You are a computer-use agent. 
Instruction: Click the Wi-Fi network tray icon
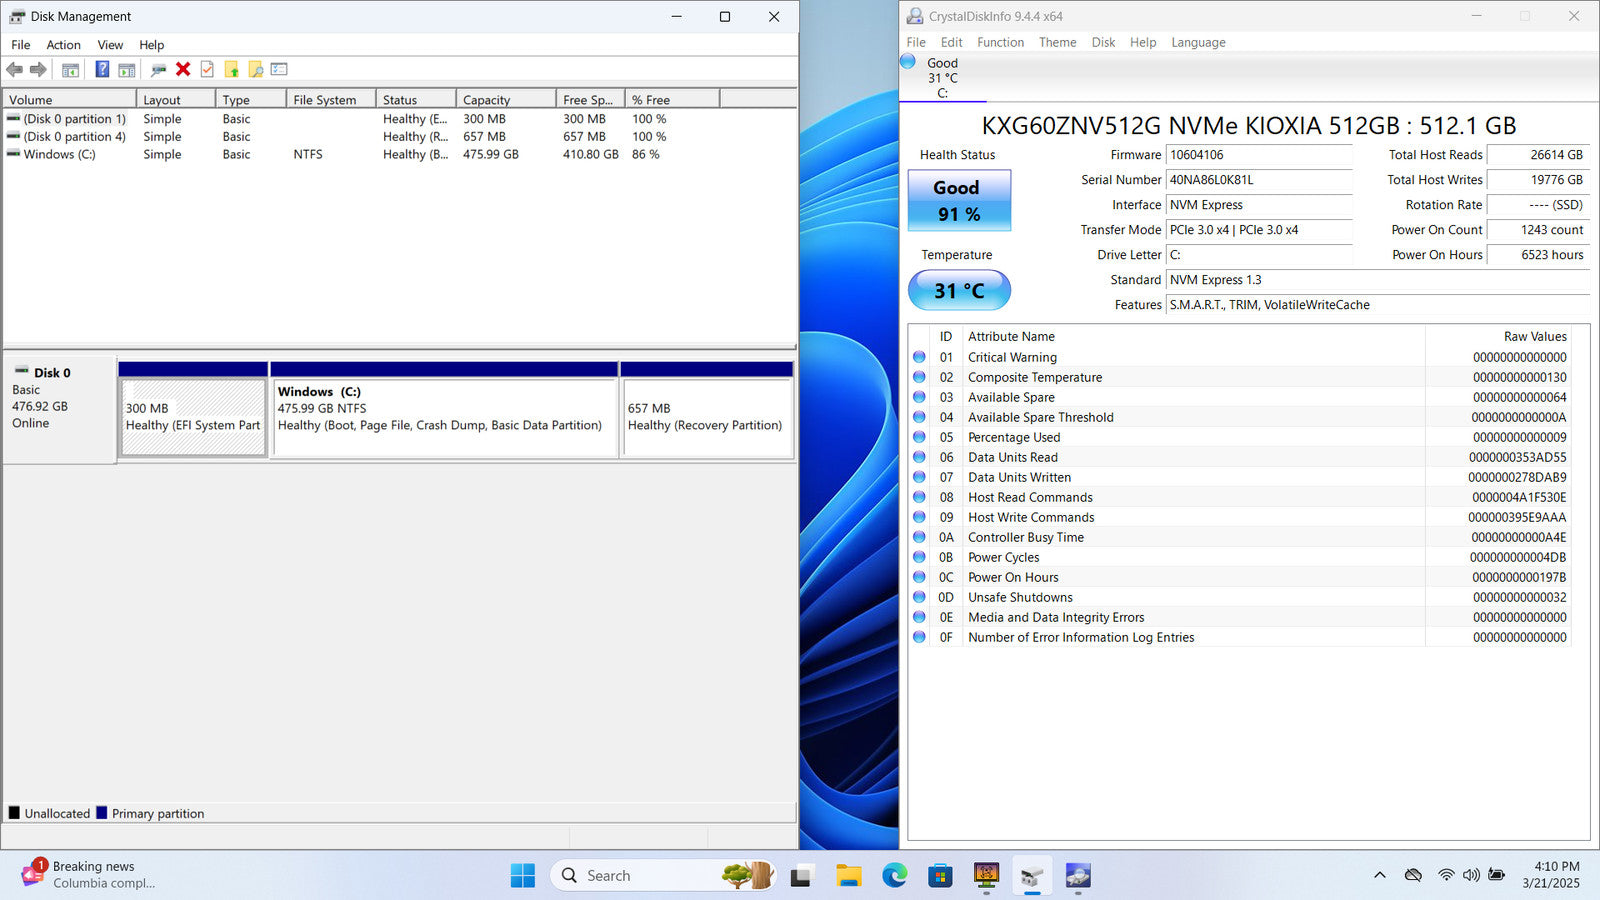[x=1446, y=875]
